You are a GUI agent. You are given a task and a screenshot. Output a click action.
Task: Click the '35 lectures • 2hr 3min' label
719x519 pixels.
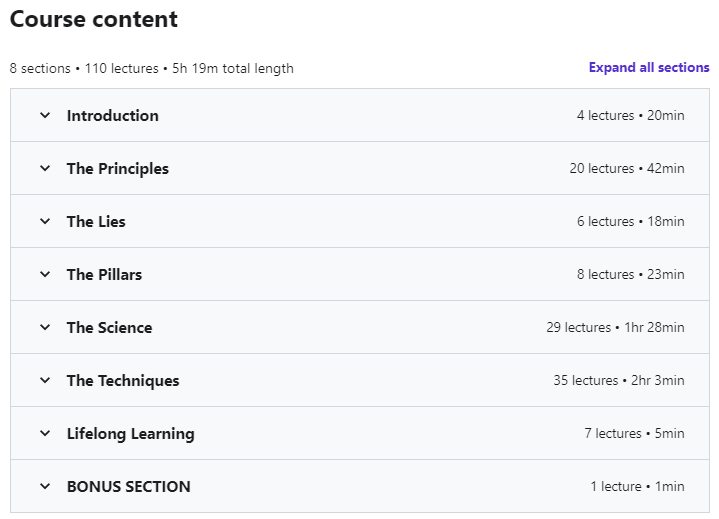[x=619, y=380]
